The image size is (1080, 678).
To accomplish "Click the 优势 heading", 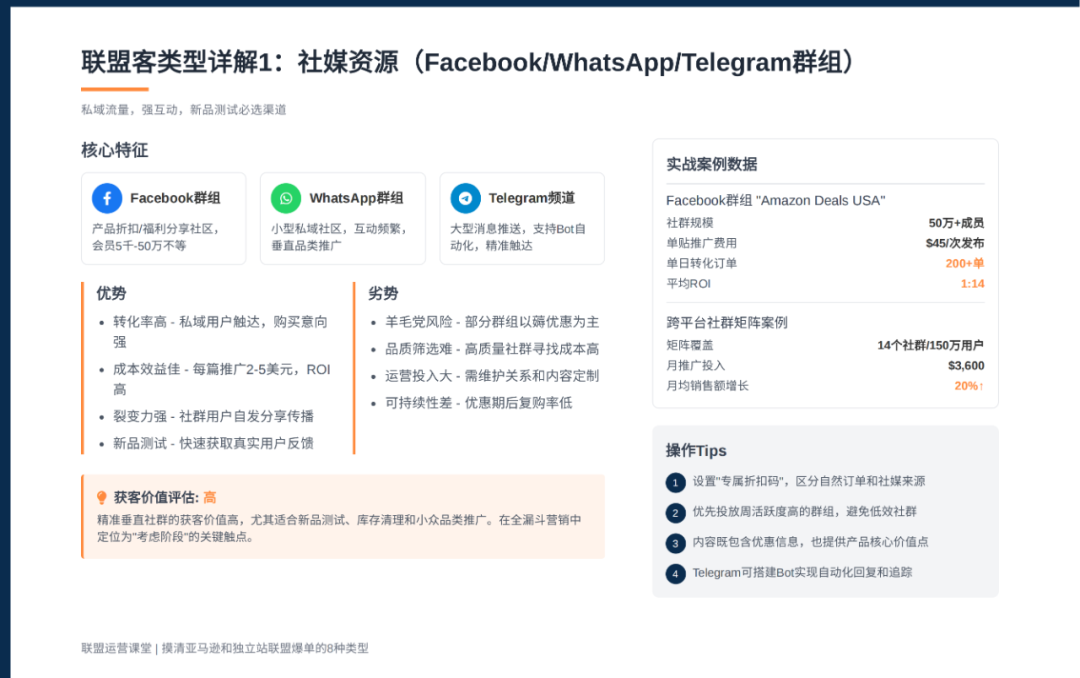I will [x=111, y=293].
